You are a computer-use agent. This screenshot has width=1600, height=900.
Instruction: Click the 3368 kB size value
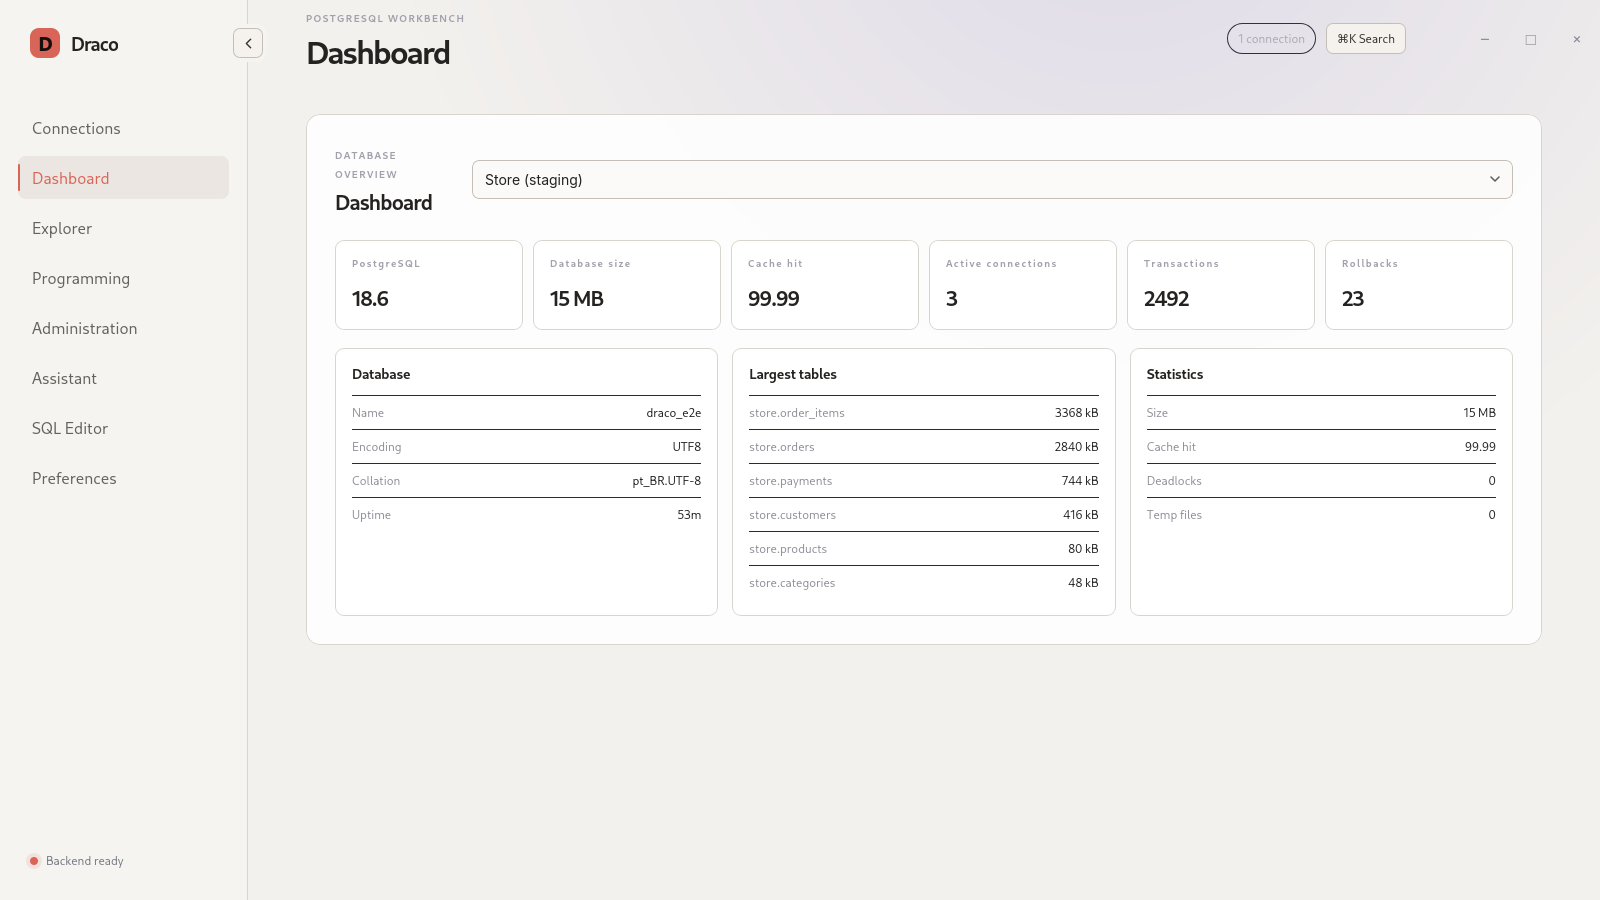coord(1077,413)
